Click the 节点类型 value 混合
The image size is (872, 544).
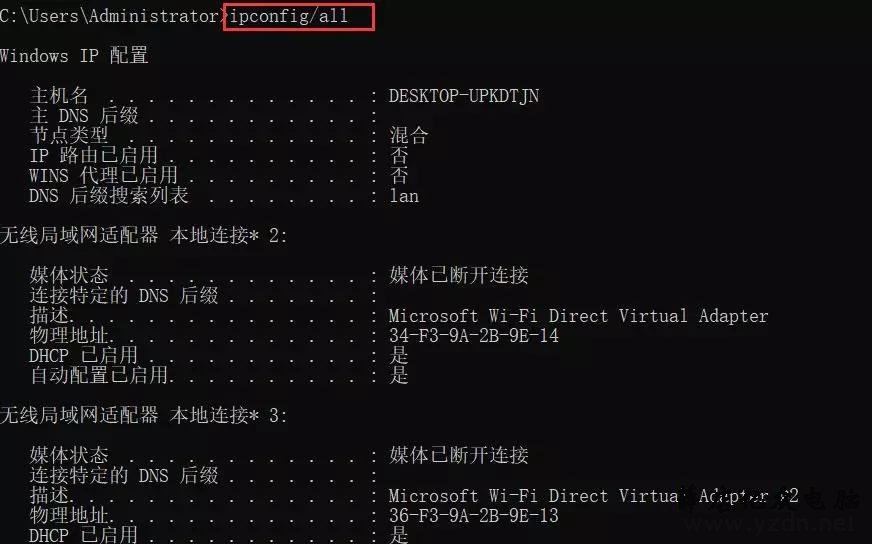(x=409, y=136)
